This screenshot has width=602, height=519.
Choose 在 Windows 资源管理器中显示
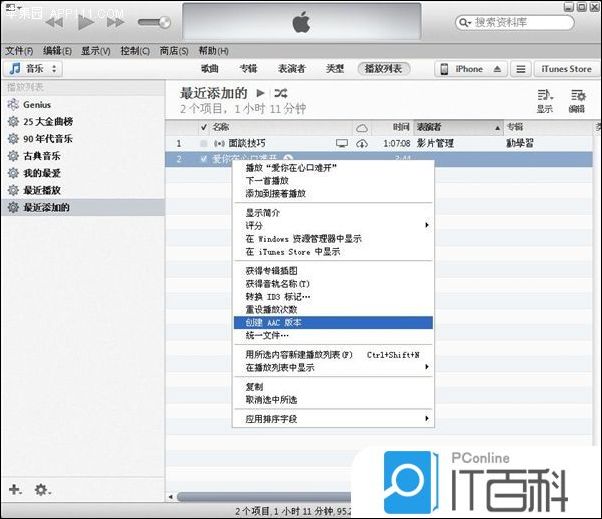coord(333,239)
